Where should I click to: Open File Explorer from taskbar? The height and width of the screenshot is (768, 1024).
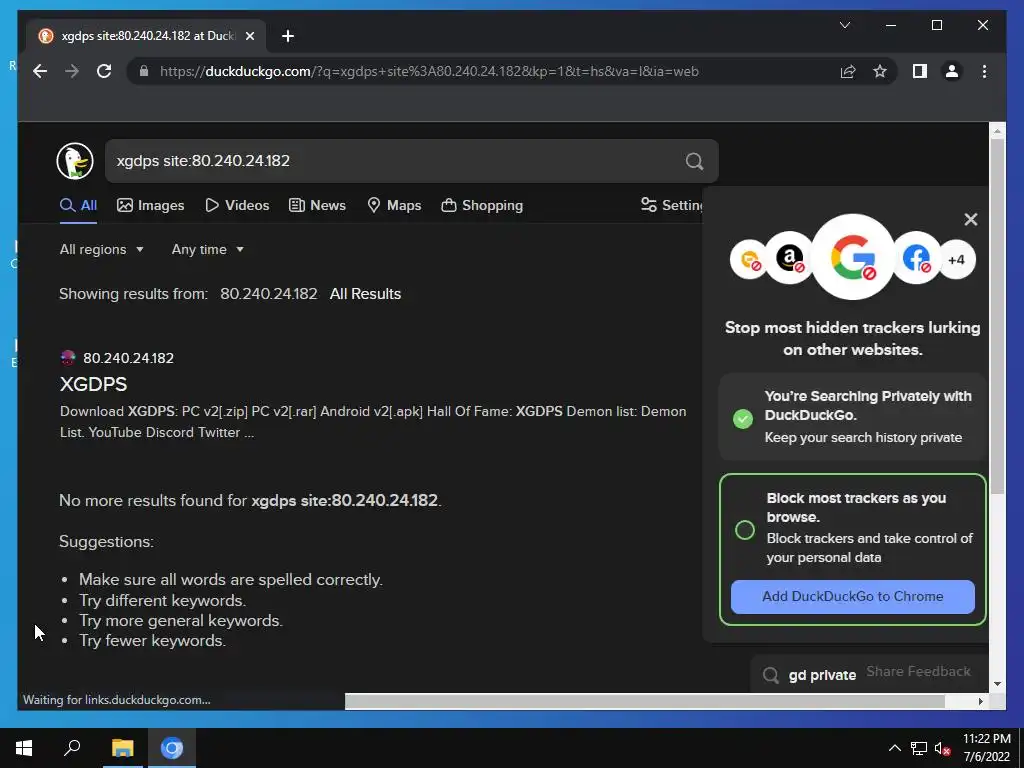122,748
